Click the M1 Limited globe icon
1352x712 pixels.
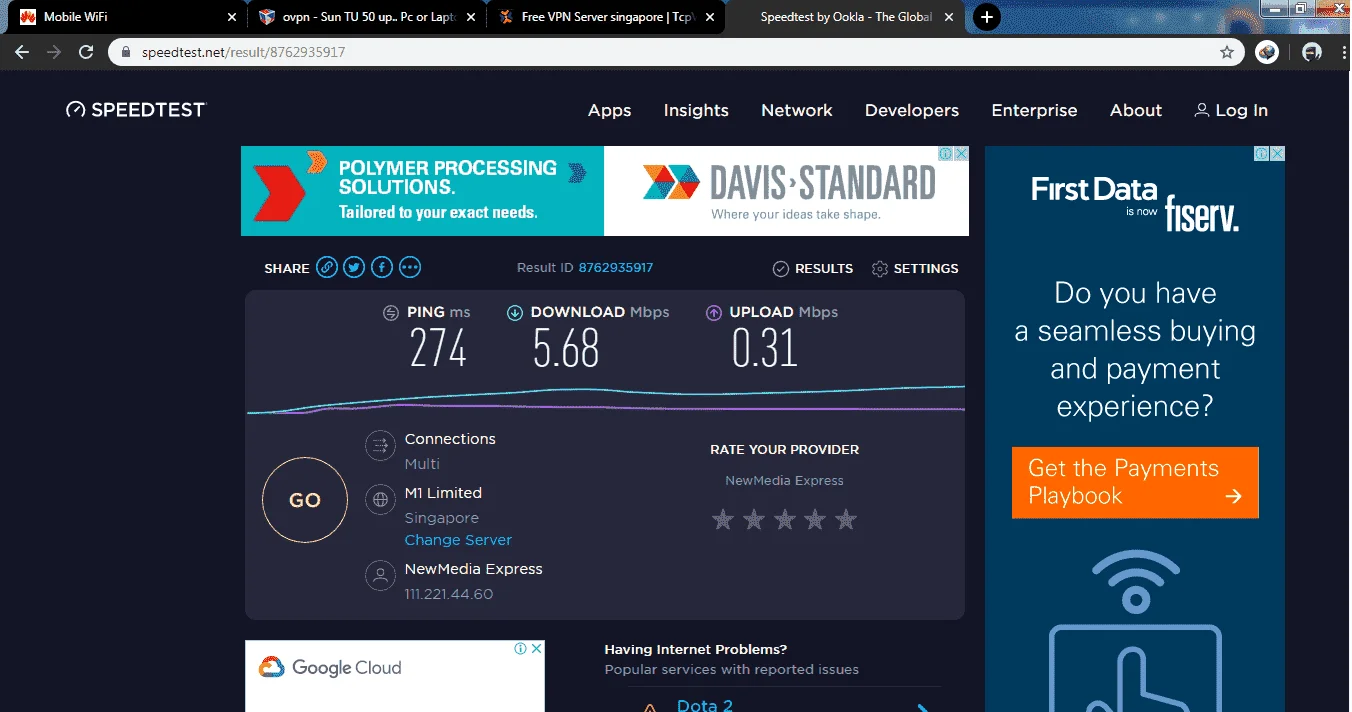(x=380, y=499)
